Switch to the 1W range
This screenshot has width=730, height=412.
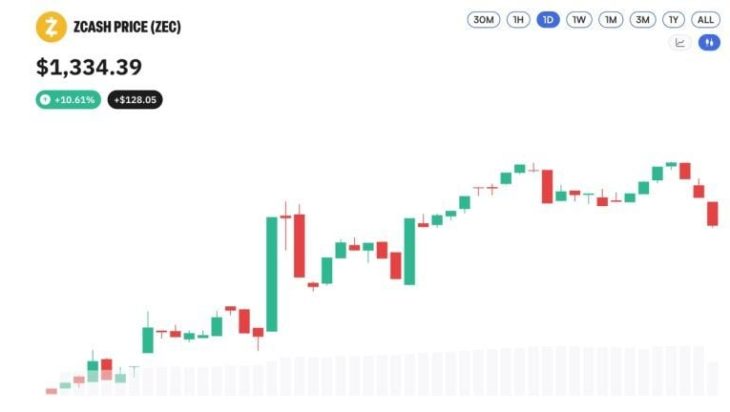579,20
